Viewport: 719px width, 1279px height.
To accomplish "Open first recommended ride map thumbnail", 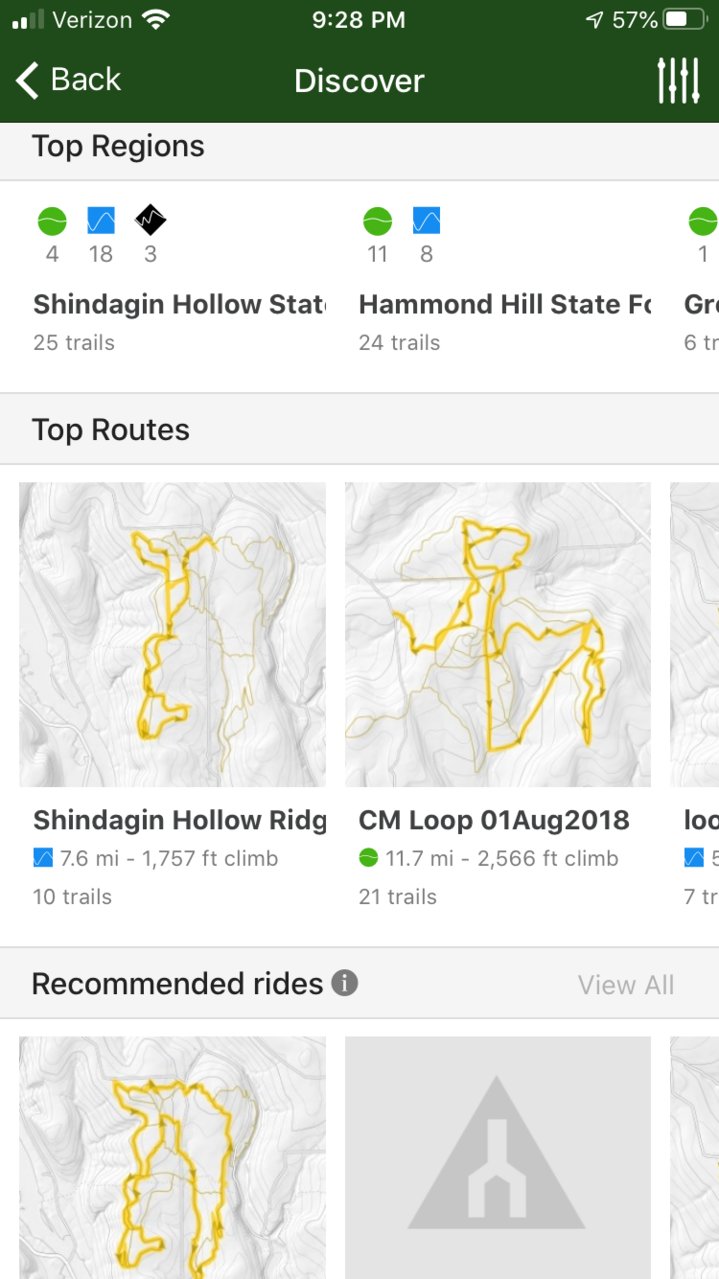I will pos(172,1157).
